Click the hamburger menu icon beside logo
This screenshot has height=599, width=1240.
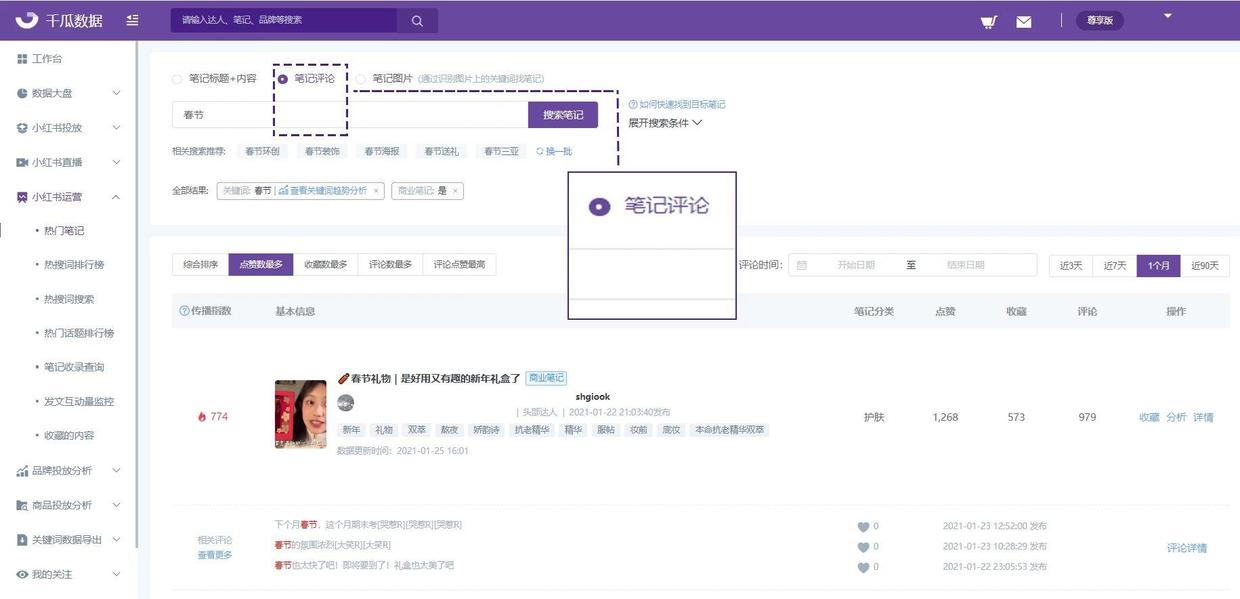(x=130, y=19)
